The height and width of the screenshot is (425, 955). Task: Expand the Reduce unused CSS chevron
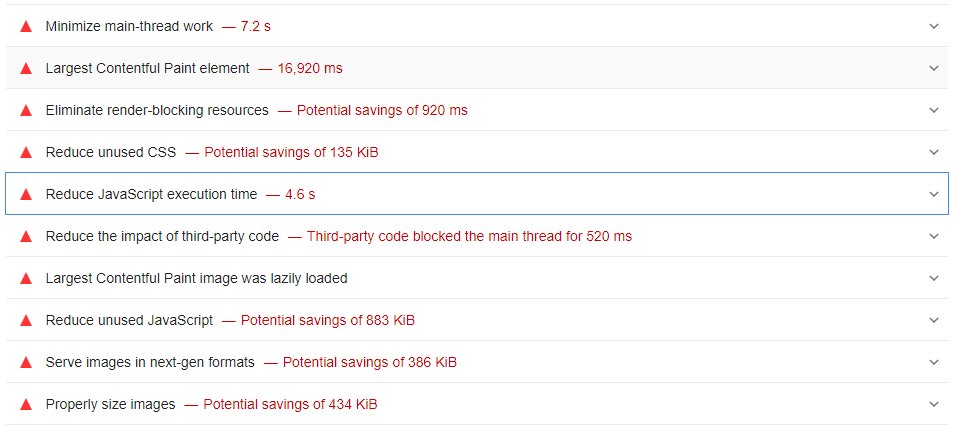(x=934, y=152)
